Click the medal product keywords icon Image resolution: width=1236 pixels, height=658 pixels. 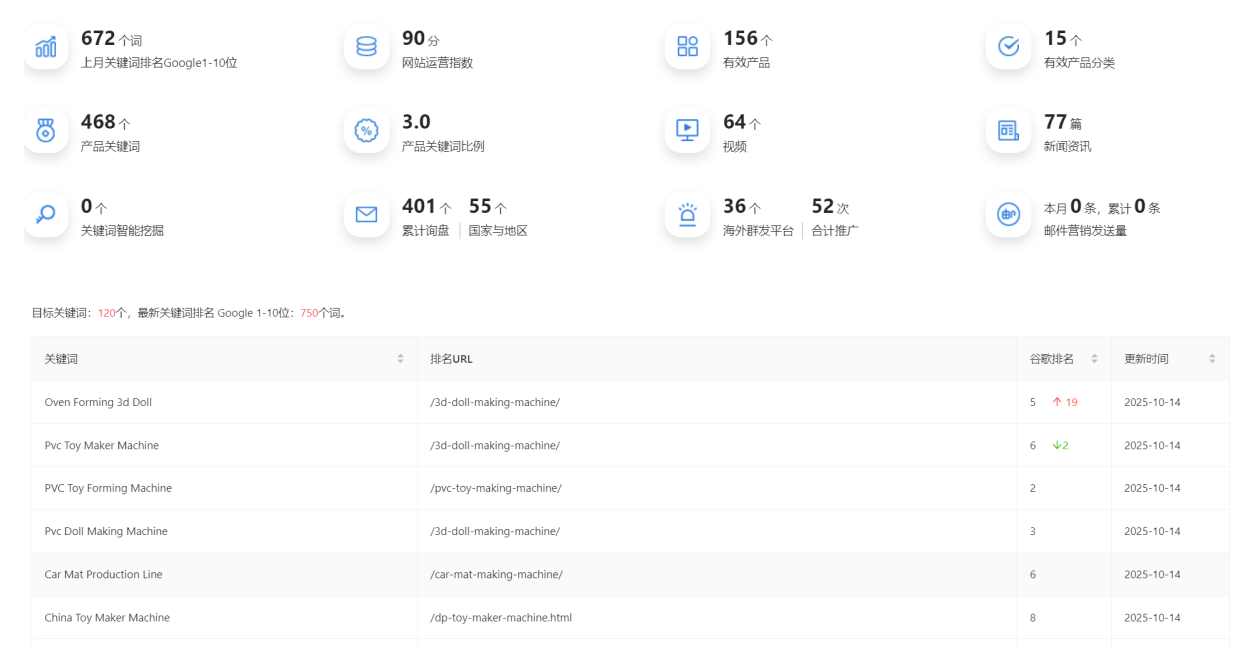coord(46,130)
